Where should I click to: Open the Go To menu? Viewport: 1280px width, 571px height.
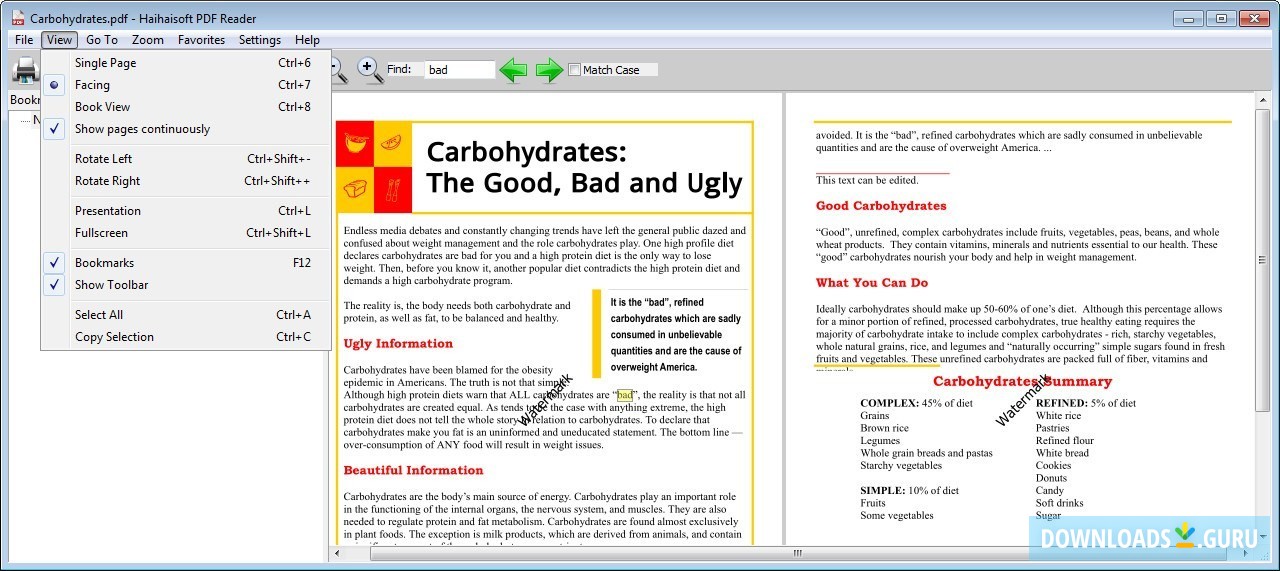click(102, 40)
